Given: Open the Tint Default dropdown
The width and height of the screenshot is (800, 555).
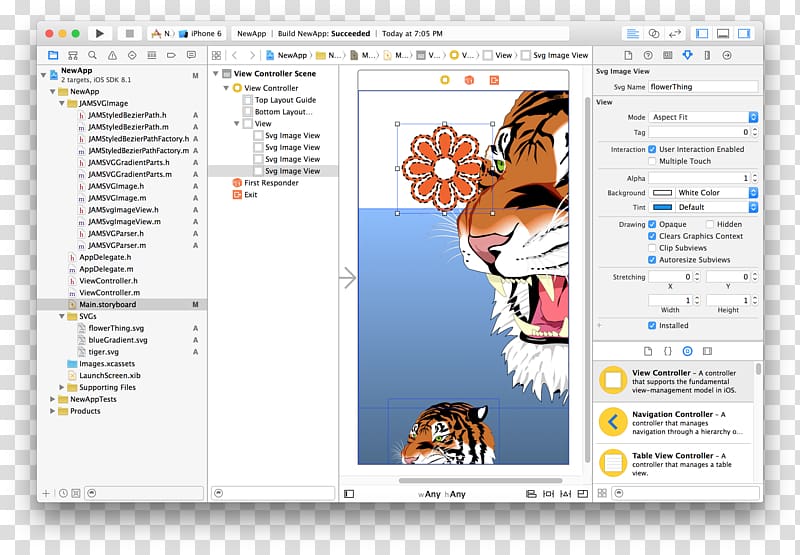Looking at the screenshot, I should coord(717,208).
